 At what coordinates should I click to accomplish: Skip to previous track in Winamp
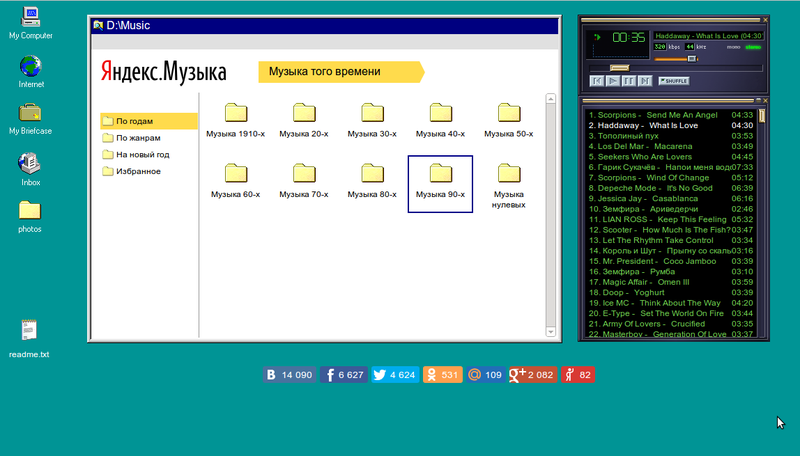pyautogui.click(x=596, y=81)
